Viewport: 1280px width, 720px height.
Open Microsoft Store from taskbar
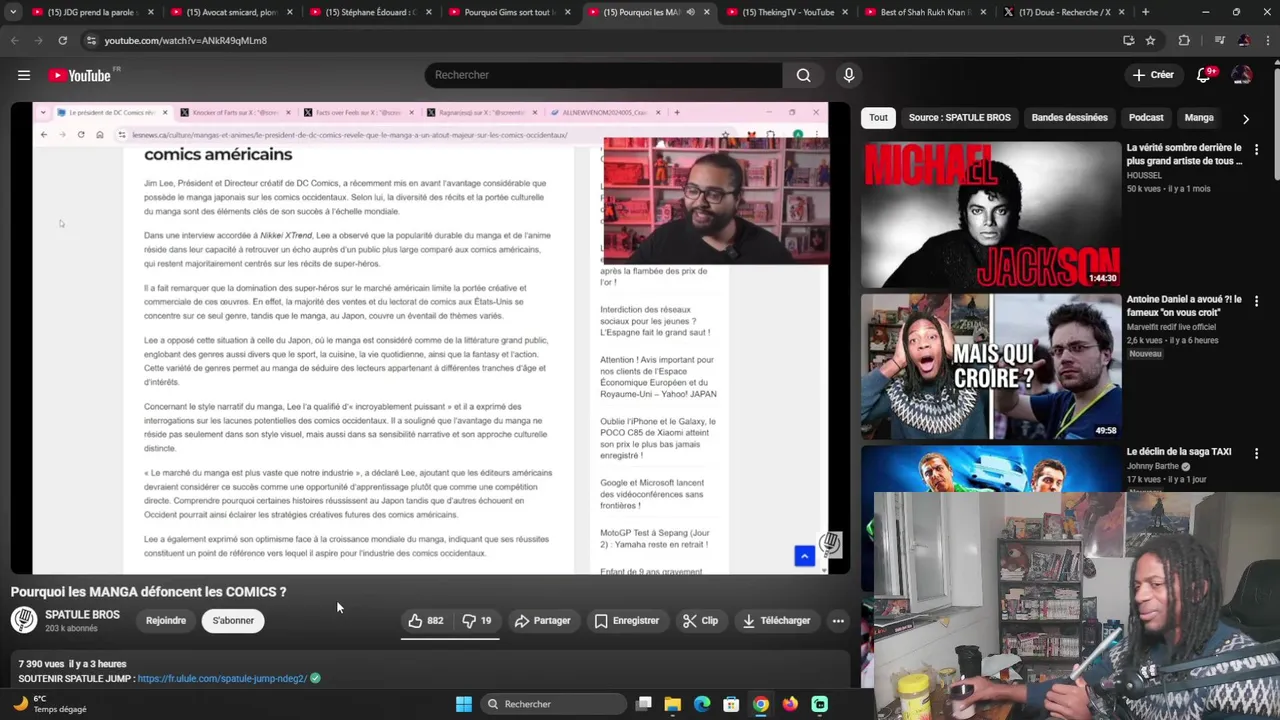pyautogui.click(x=731, y=704)
